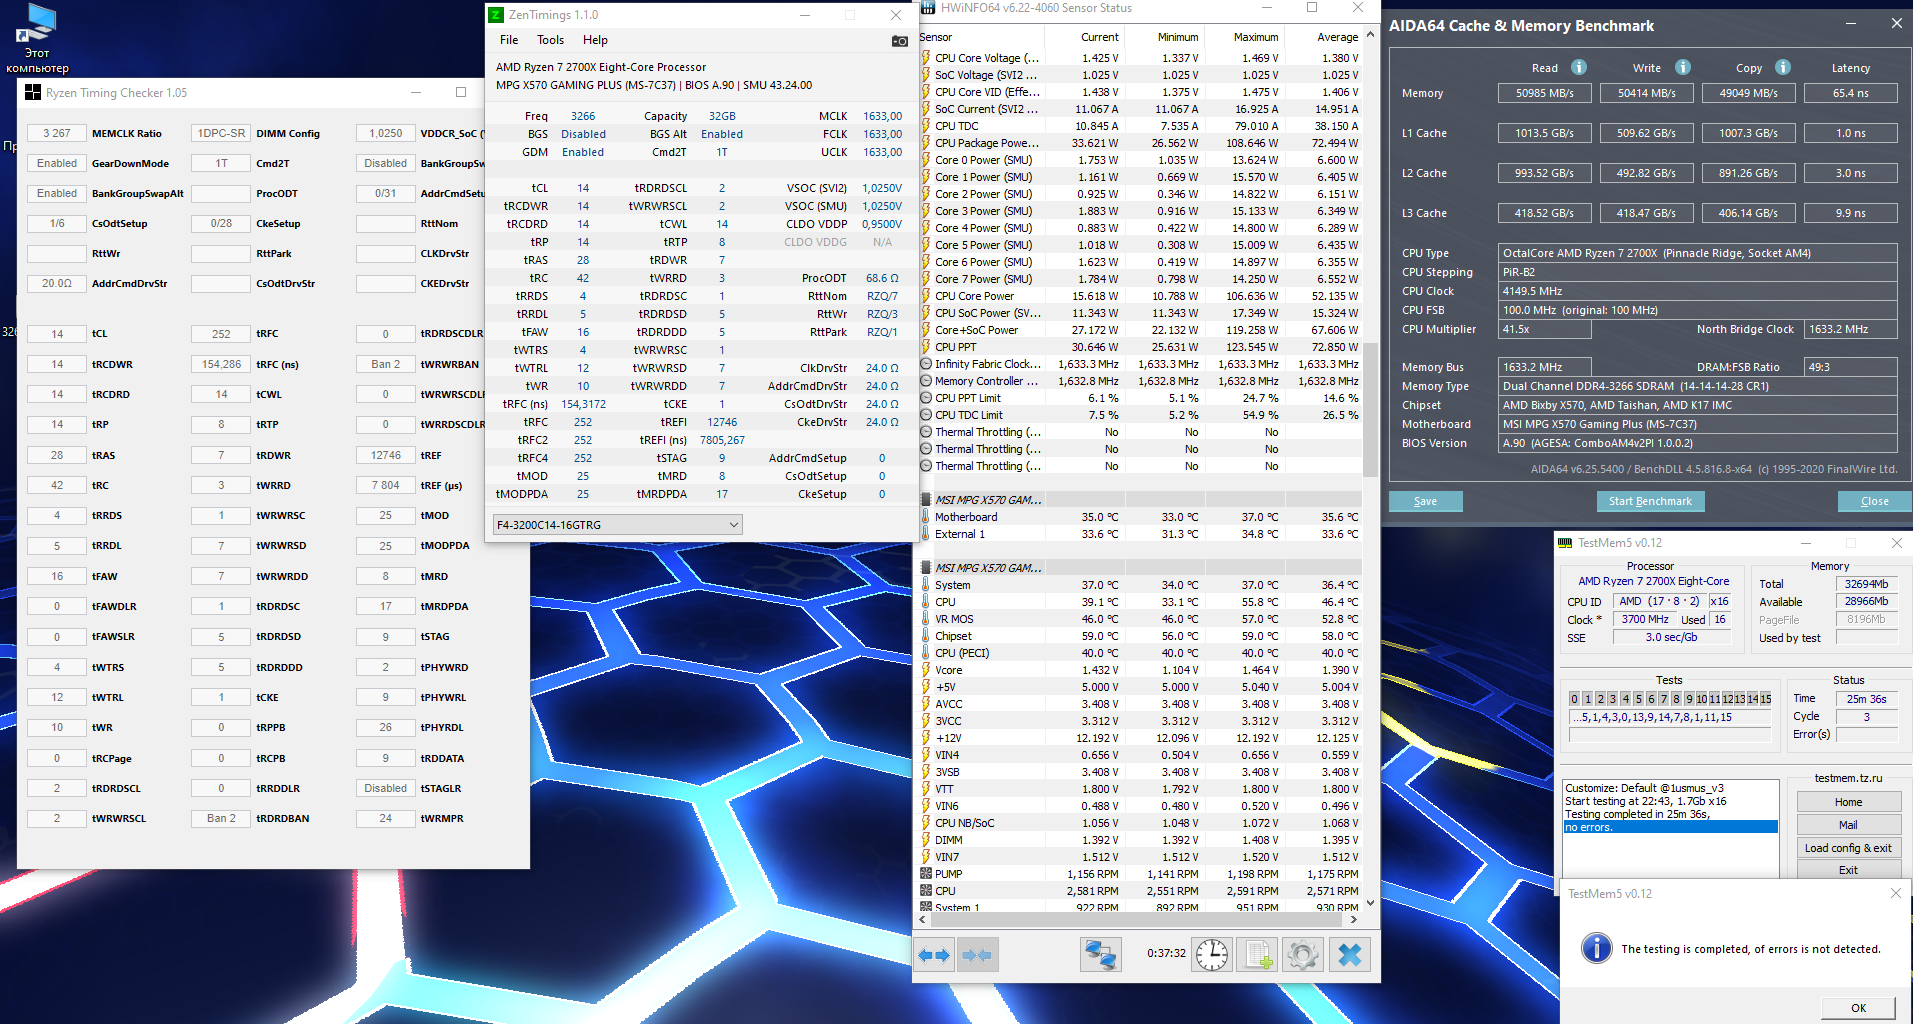Open the F4-3200C14-16GTRG module dropdown
Image resolution: width=1913 pixels, height=1024 pixels.
coord(618,524)
